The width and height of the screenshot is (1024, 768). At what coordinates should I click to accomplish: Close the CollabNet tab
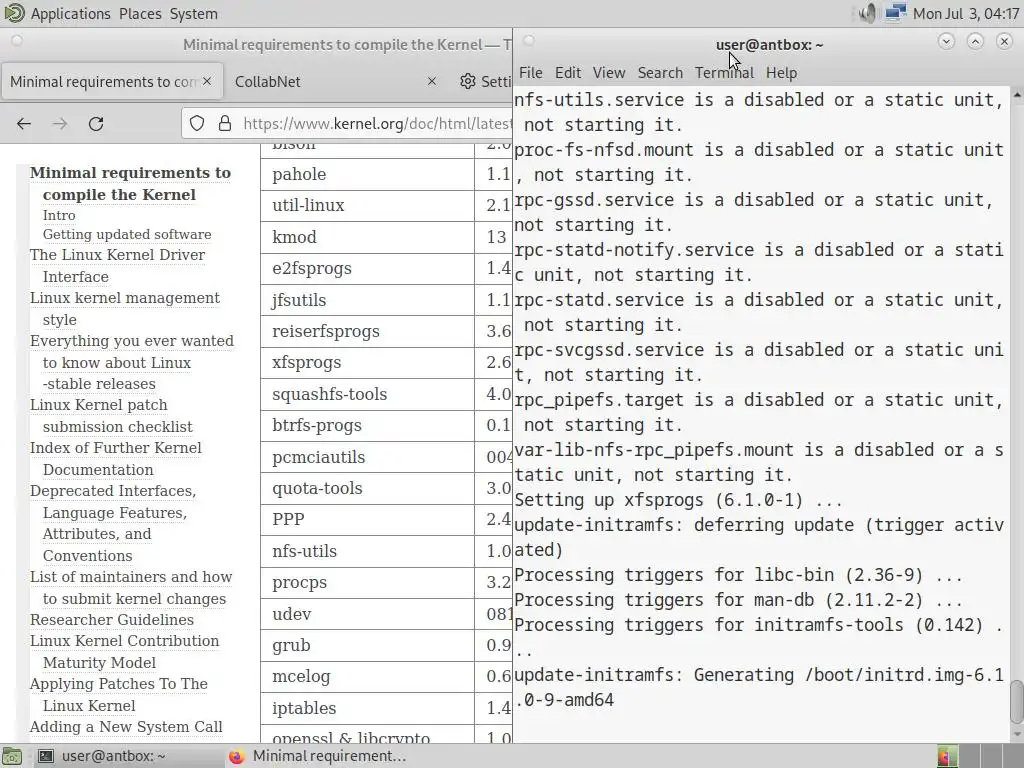[x=432, y=81]
